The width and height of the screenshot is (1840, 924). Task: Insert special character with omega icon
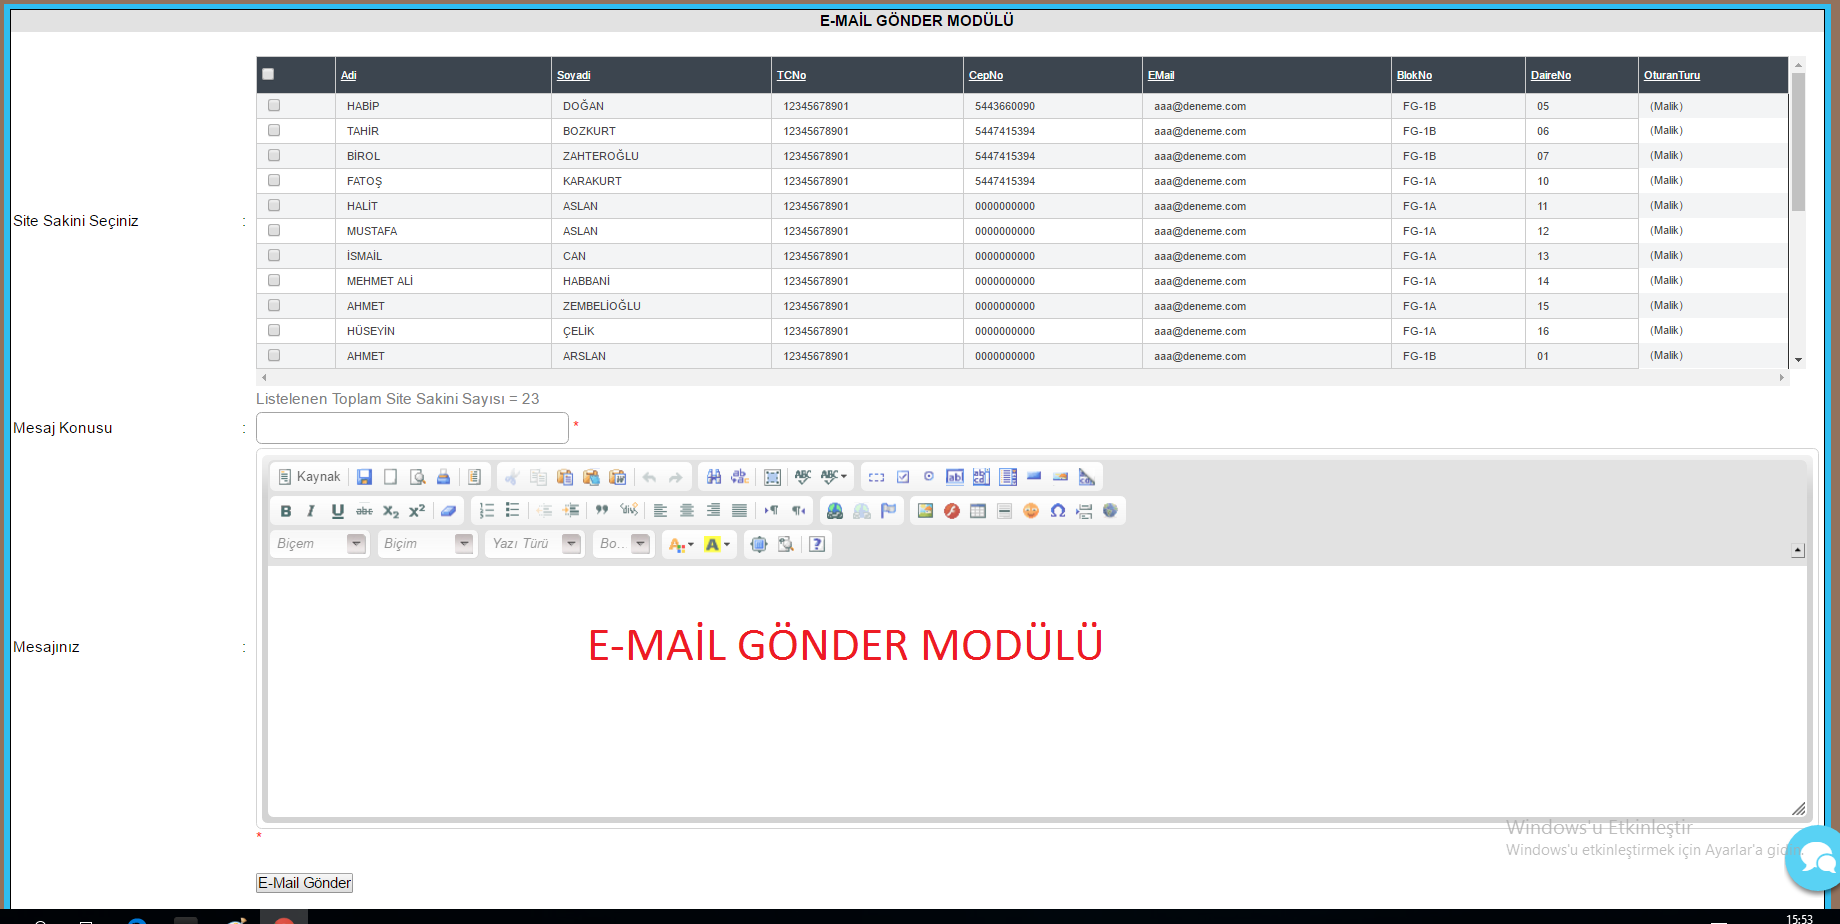[1057, 511]
